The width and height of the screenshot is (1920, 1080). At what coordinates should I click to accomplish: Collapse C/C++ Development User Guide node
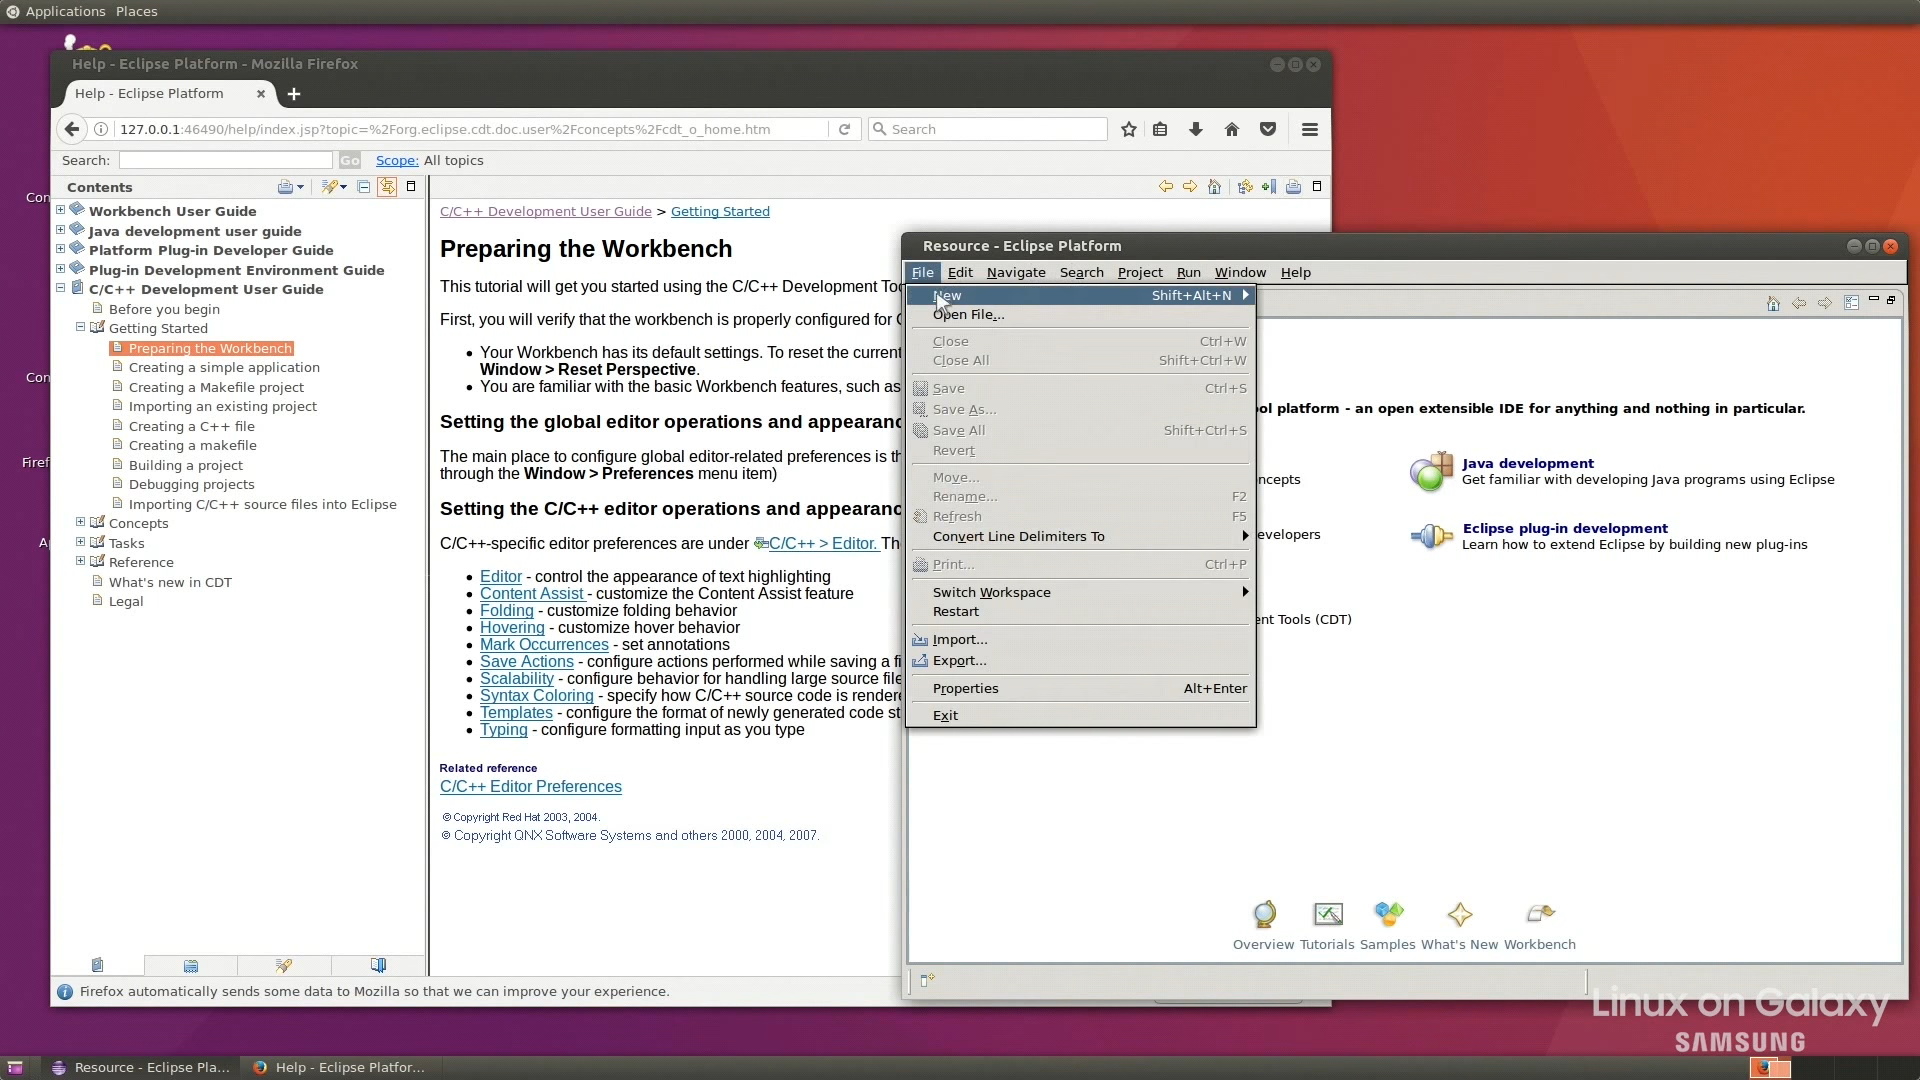coord(61,288)
